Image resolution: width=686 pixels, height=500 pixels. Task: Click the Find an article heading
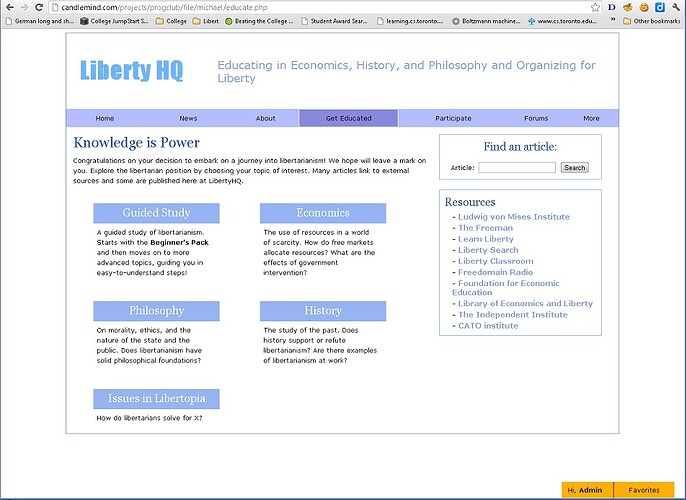(x=520, y=147)
